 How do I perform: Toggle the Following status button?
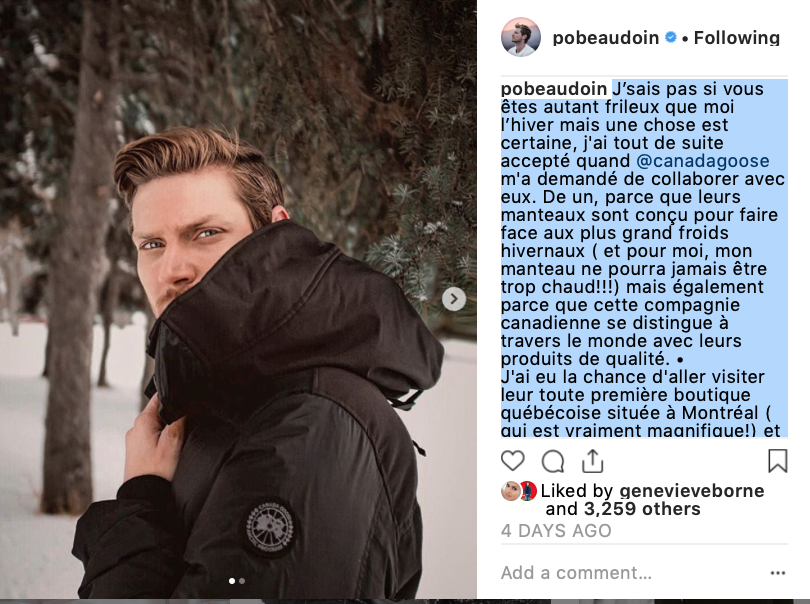(x=736, y=38)
